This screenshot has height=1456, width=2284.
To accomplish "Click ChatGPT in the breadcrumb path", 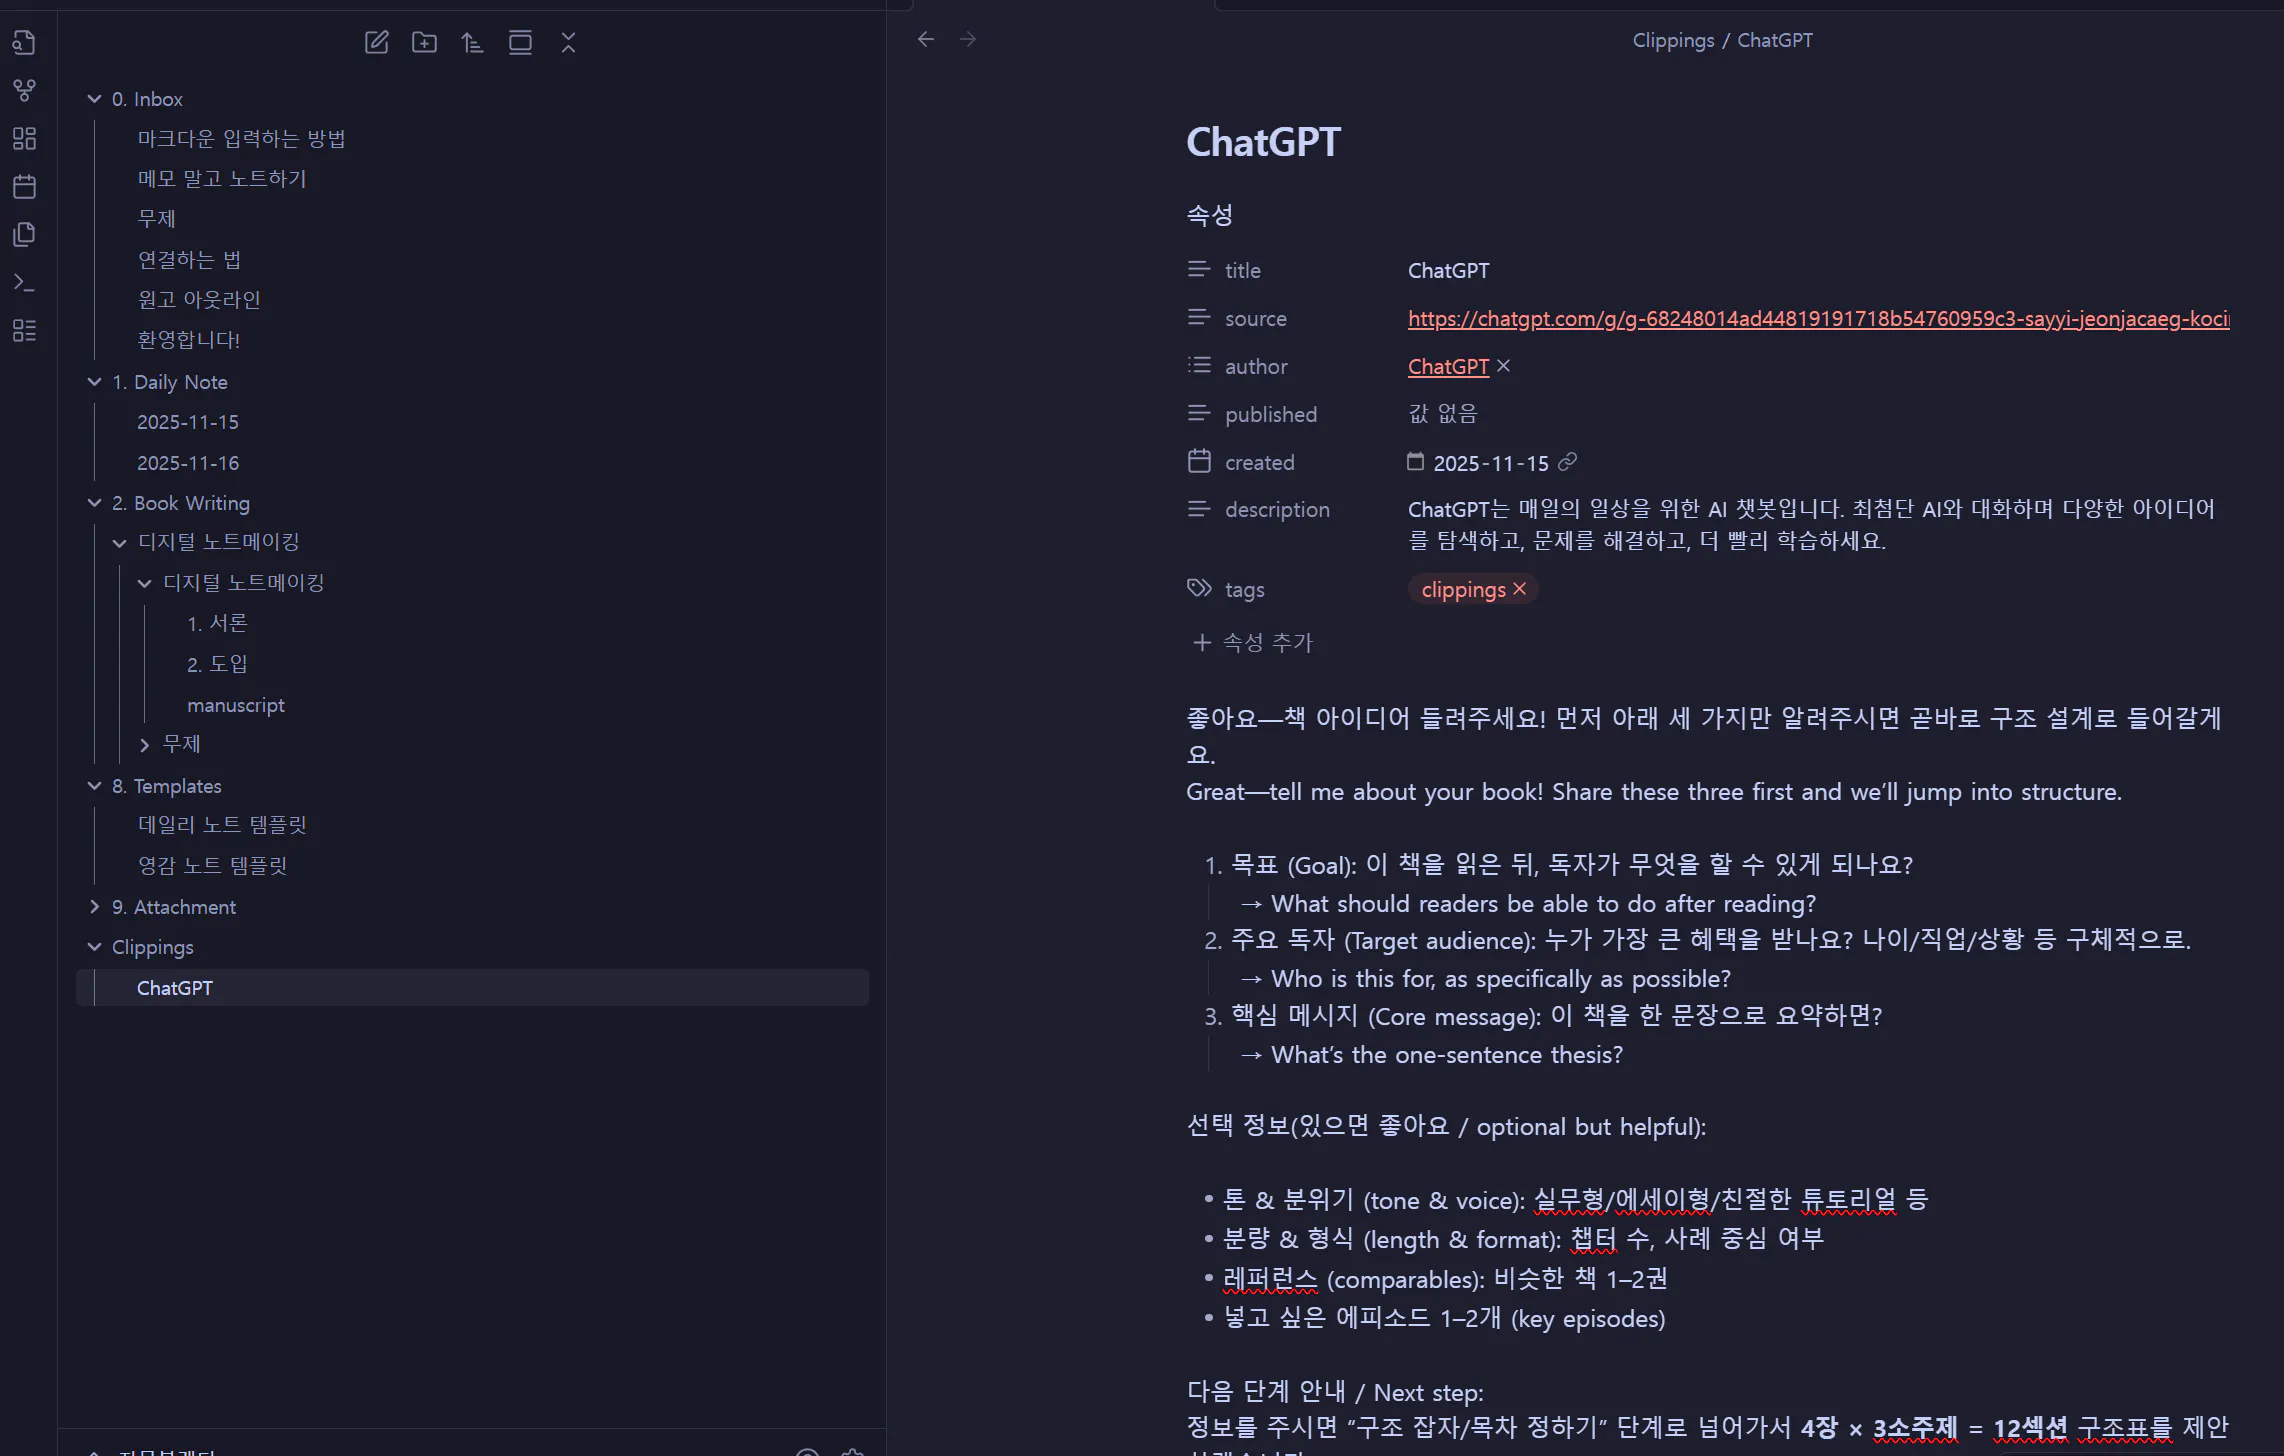I will click(x=1774, y=40).
